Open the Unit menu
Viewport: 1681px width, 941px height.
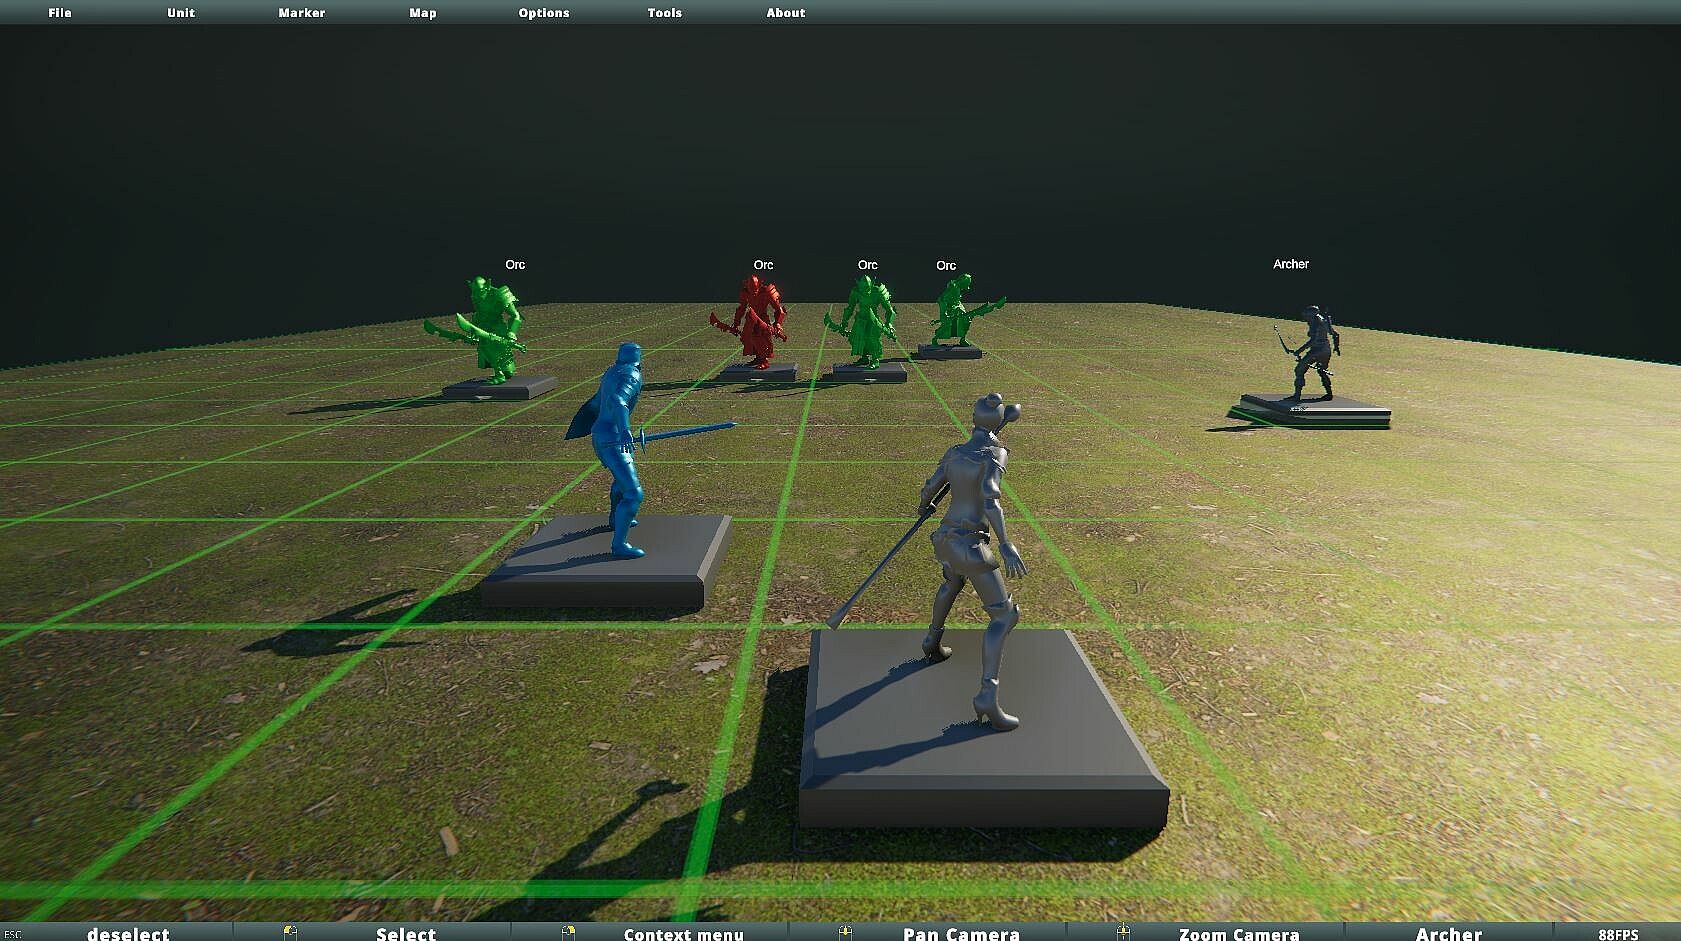click(181, 13)
